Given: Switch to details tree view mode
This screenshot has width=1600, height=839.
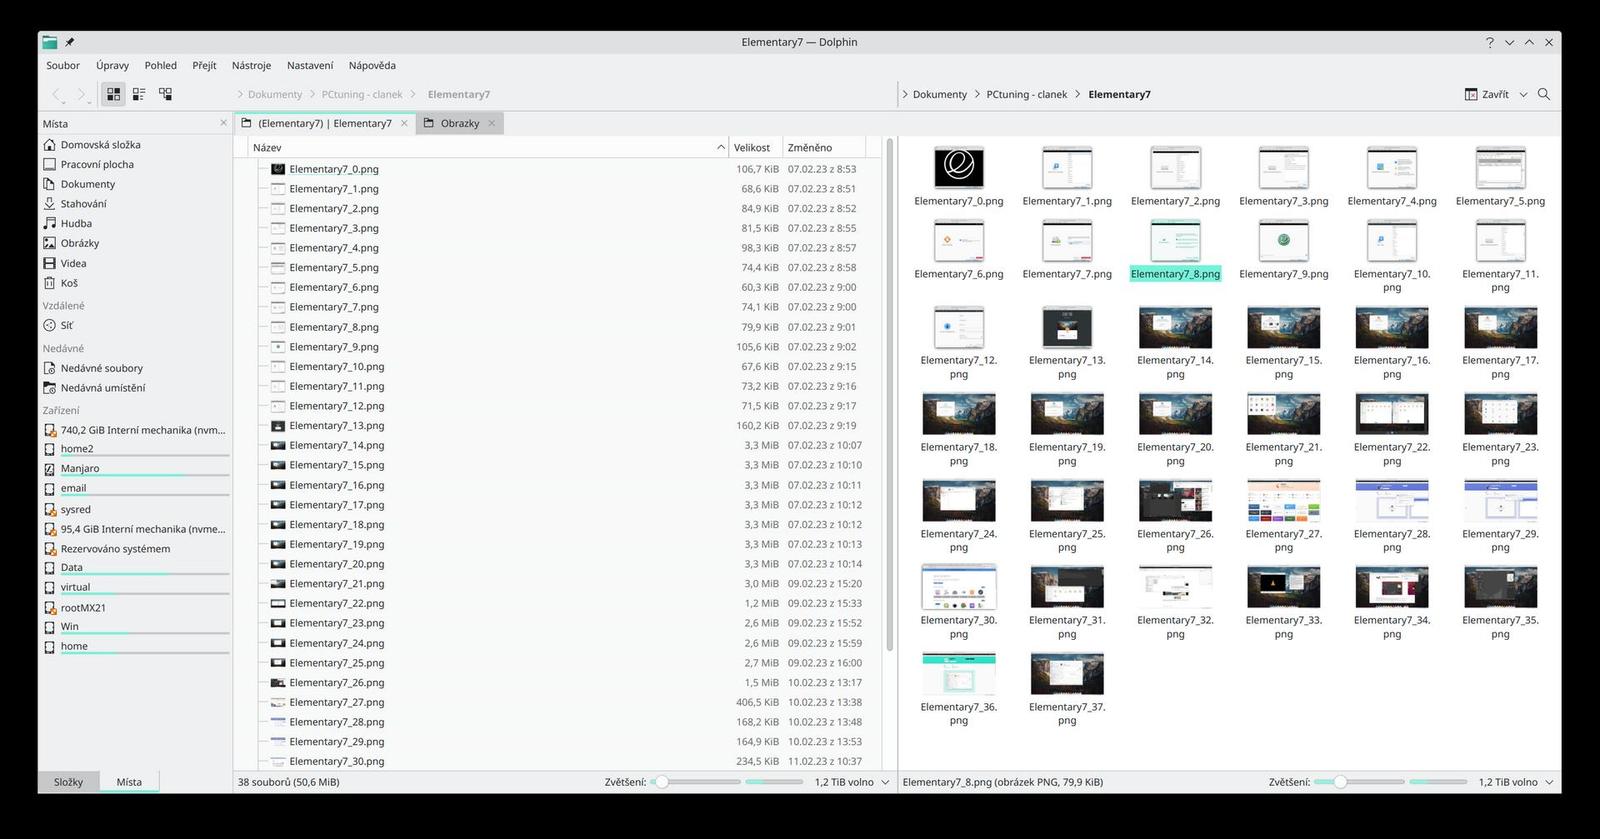Looking at the screenshot, I should 165,94.
